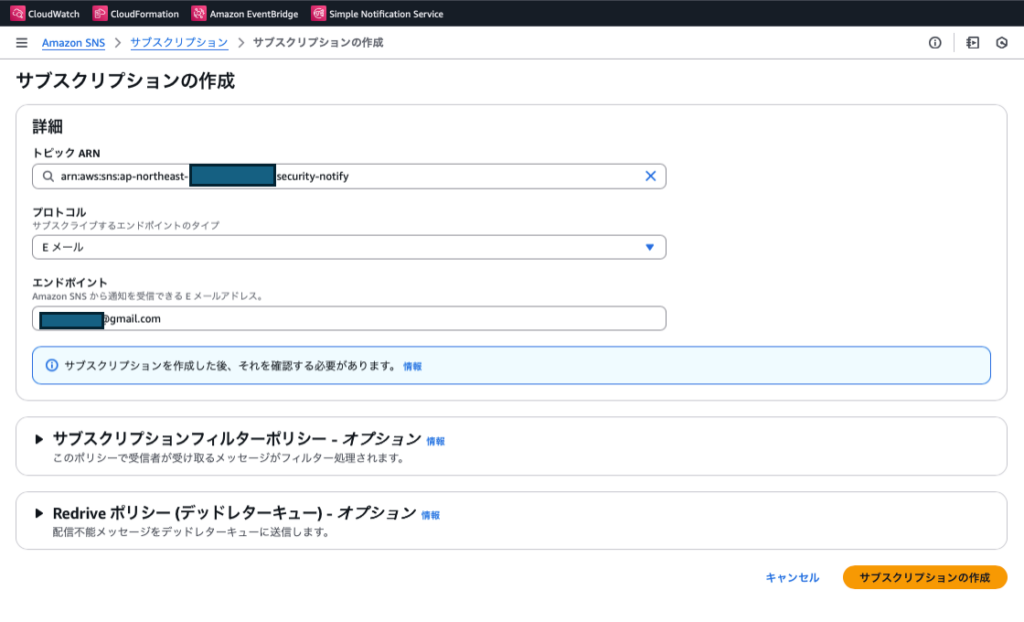The height and width of the screenshot is (622, 1024).
Task: Open the 情報 link in the blue banner
Action: (x=411, y=366)
